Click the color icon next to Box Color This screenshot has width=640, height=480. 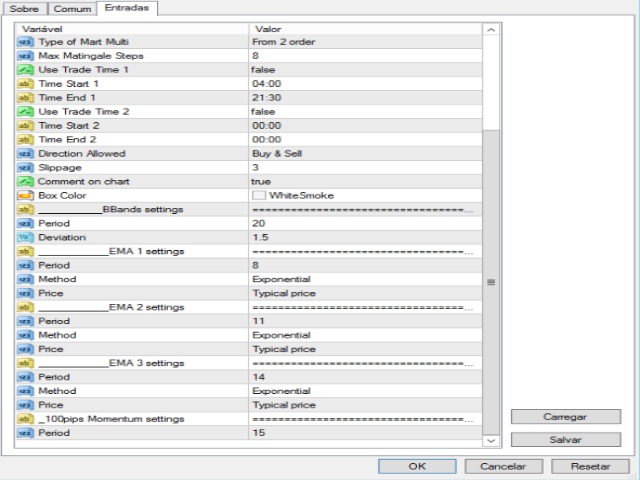tap(25, 196)
